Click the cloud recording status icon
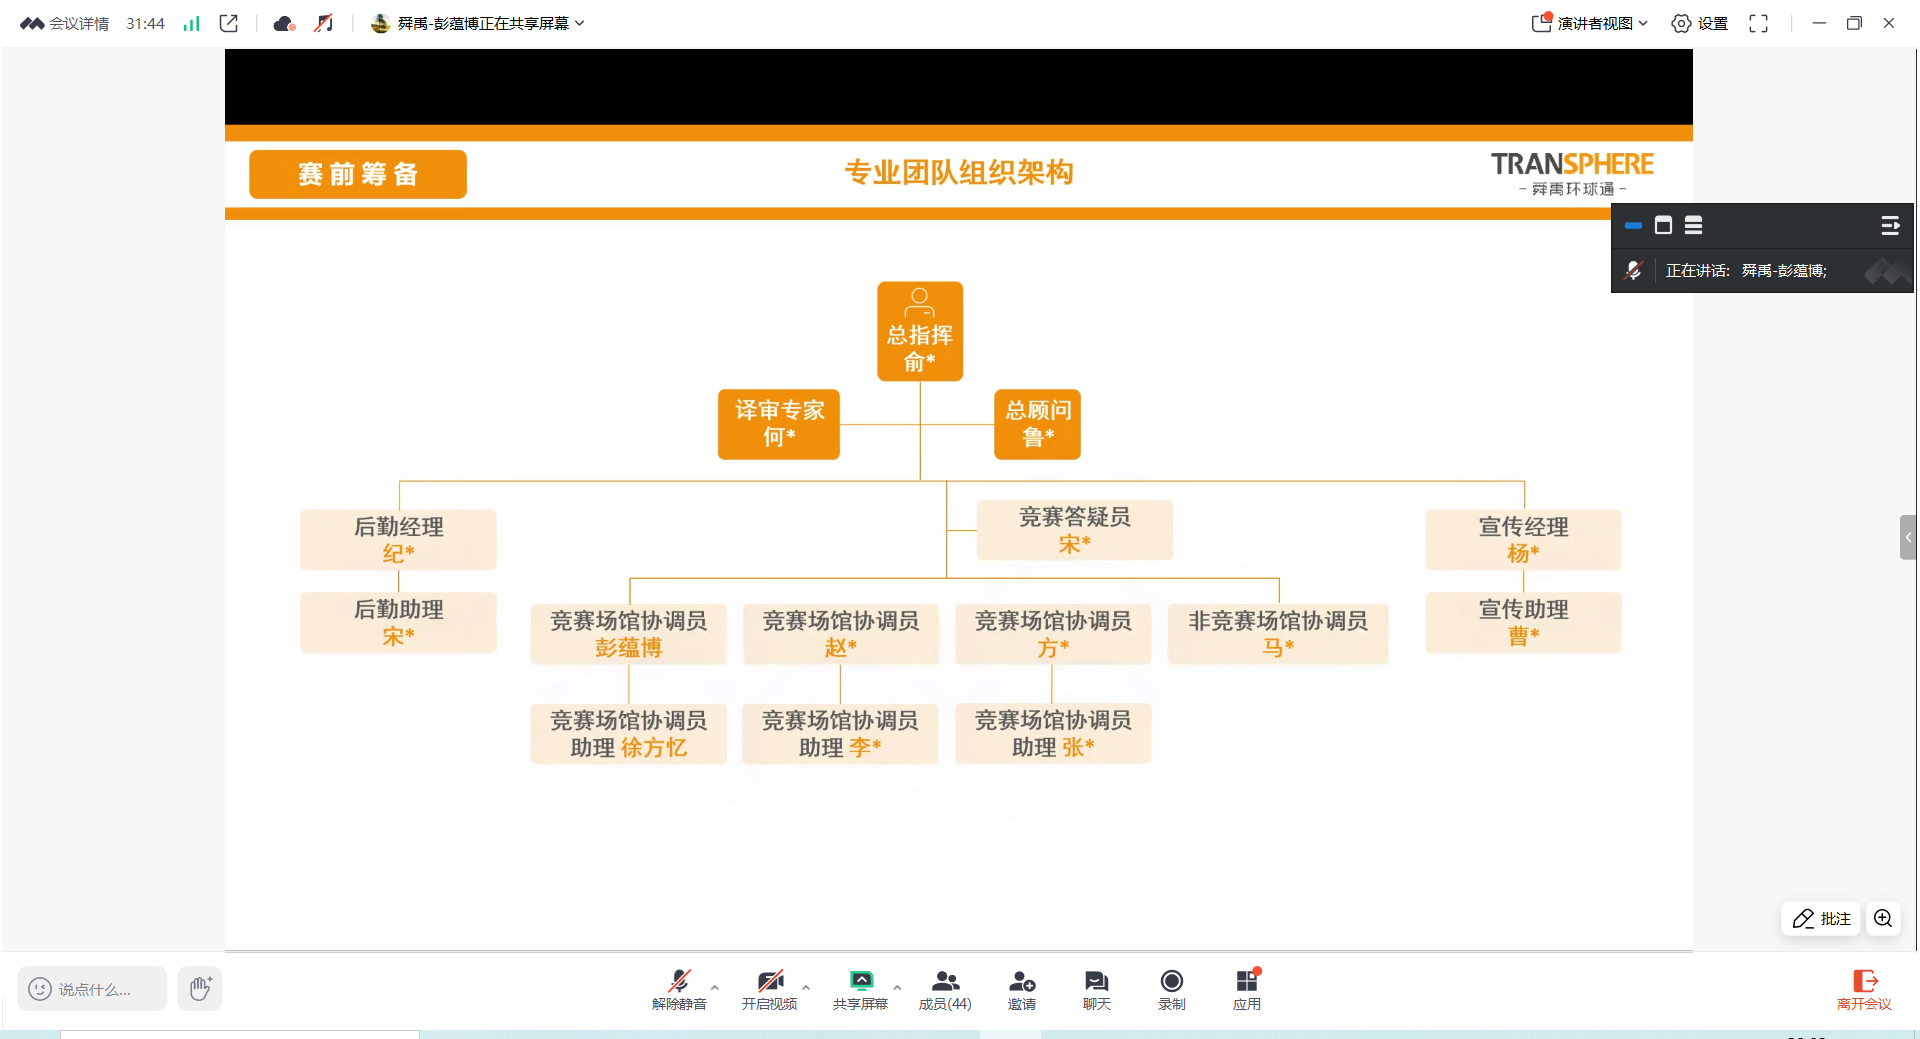The image size is (1920, 1039). 284,23
